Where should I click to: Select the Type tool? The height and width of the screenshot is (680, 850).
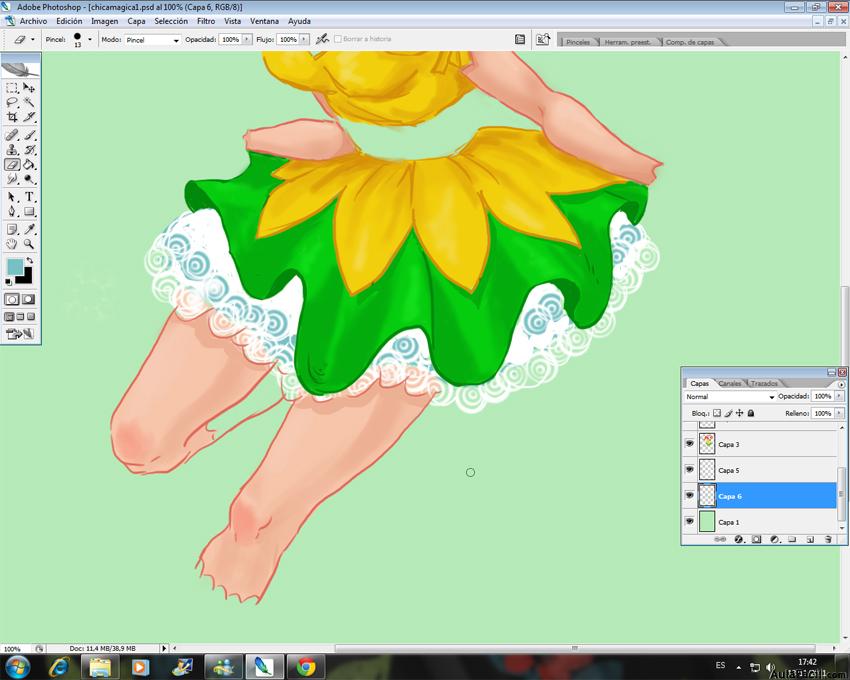point(29,197)
